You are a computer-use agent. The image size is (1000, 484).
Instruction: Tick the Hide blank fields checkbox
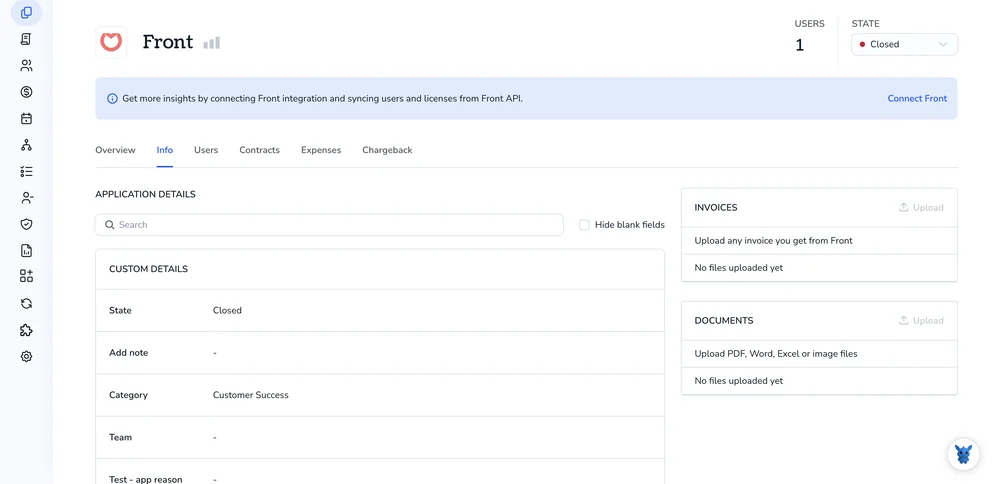point(584,224)
